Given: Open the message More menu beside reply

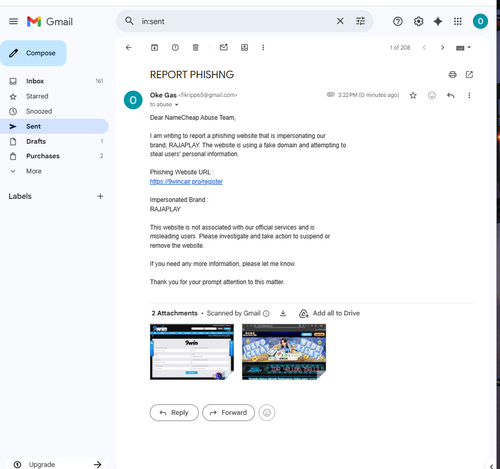Looking at the screenshot, I should (469, 96).
